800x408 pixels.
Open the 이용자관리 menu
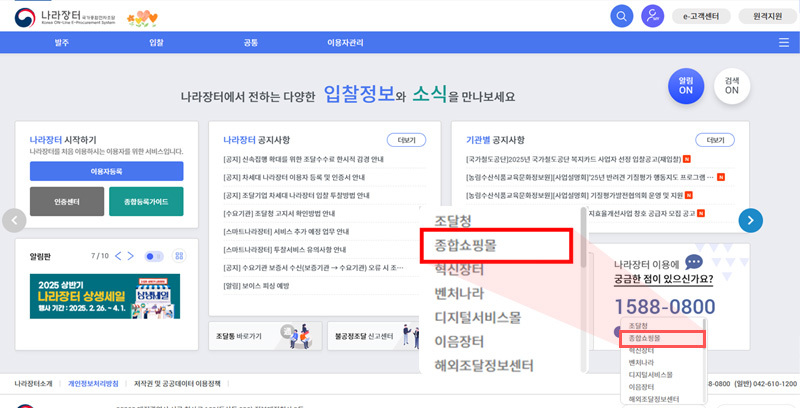click(x=345, y=43)
